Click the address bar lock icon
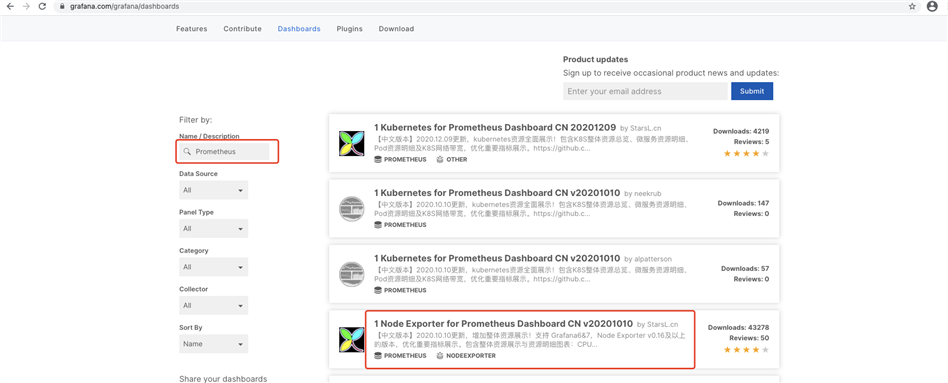 click(61, 7)
